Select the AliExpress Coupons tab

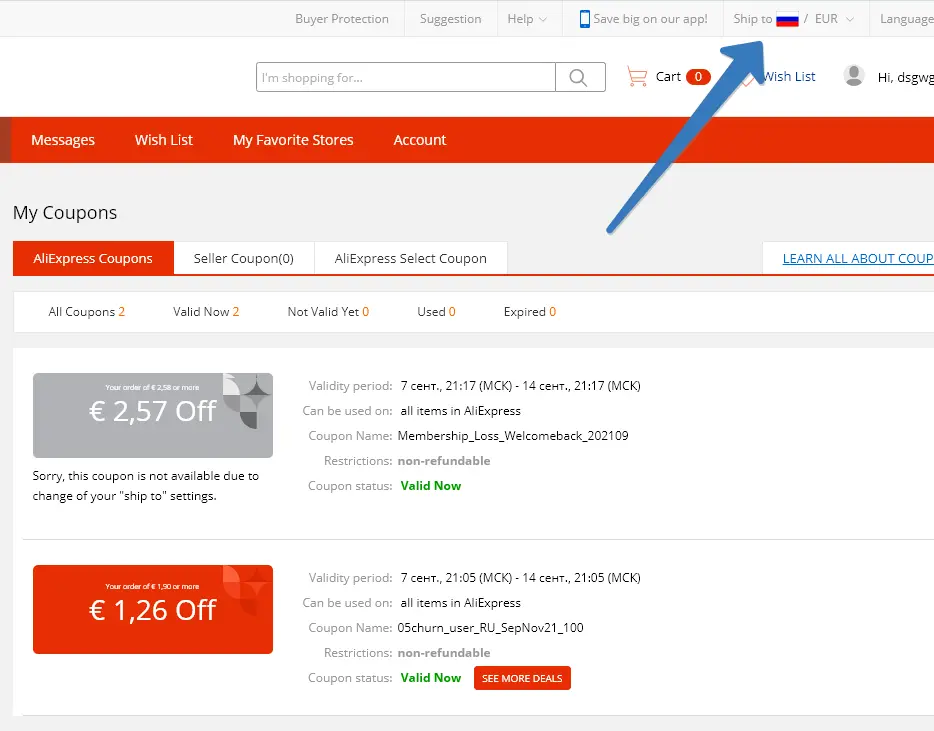93,258
